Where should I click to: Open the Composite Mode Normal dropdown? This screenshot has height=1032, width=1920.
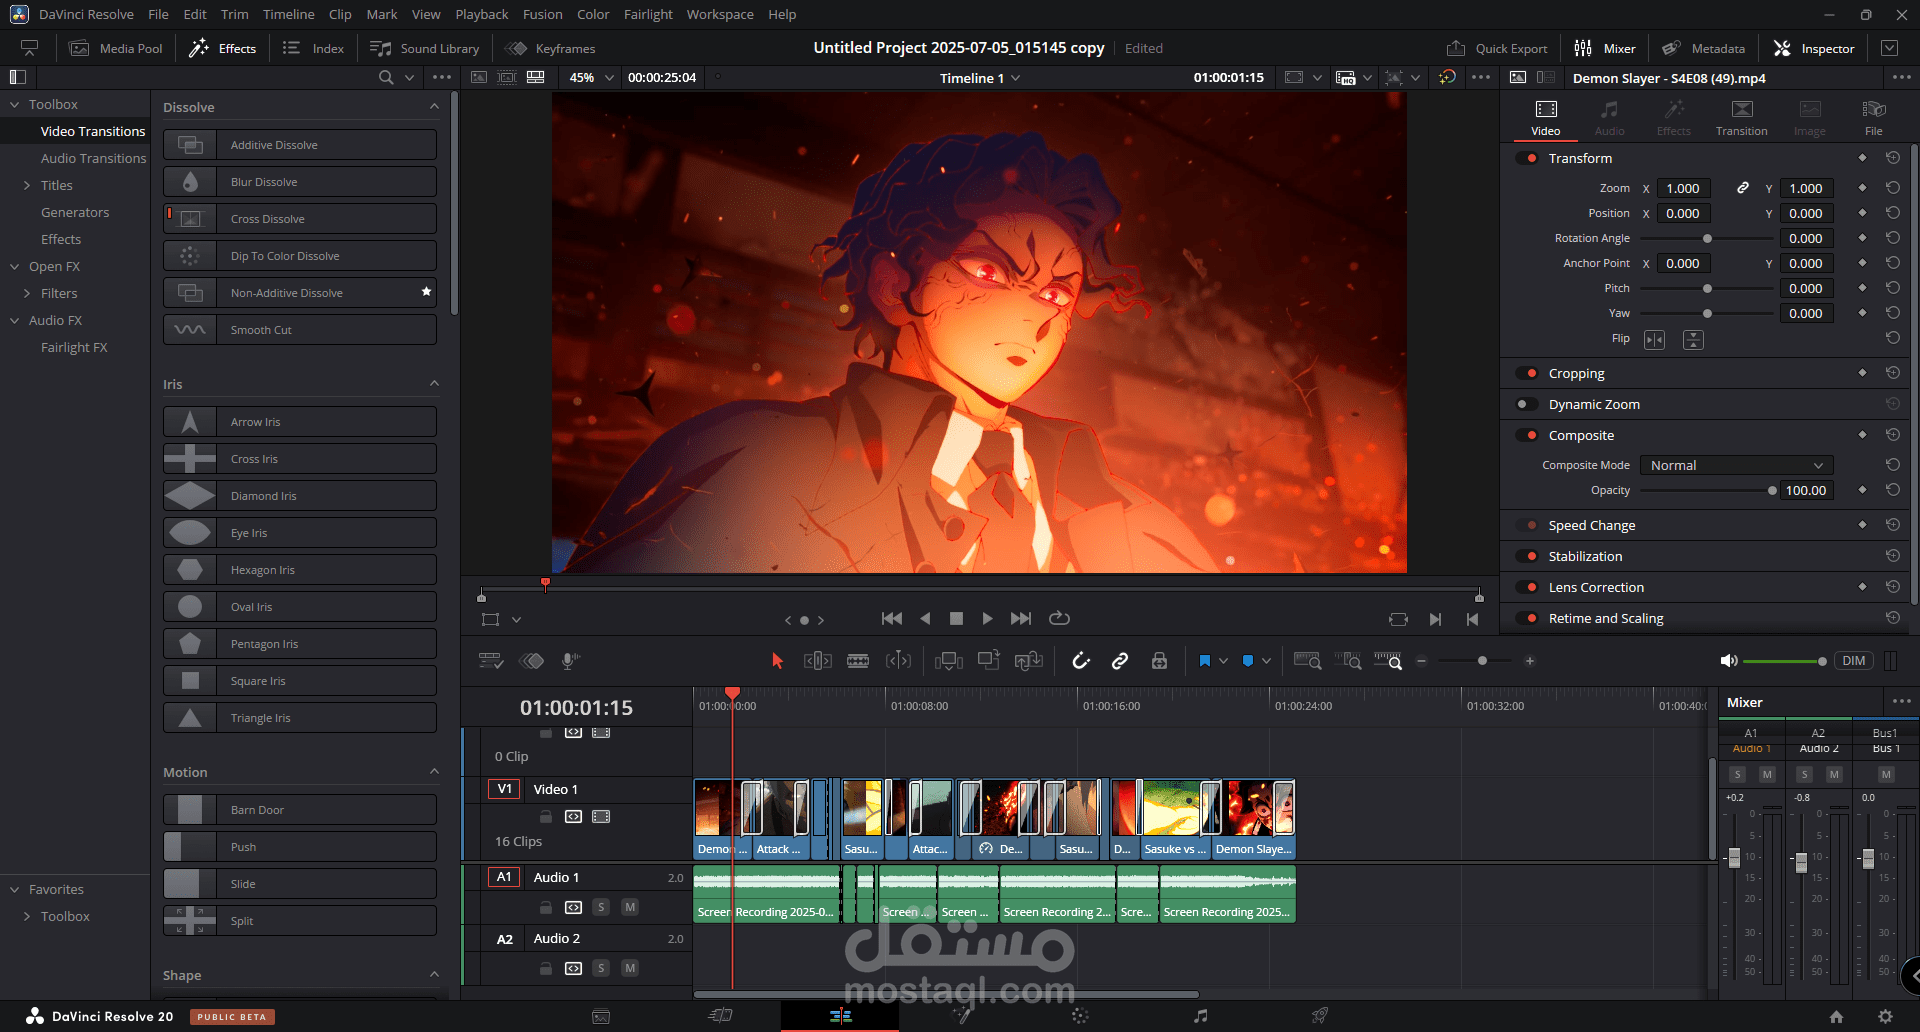[x=1736, y=465]
